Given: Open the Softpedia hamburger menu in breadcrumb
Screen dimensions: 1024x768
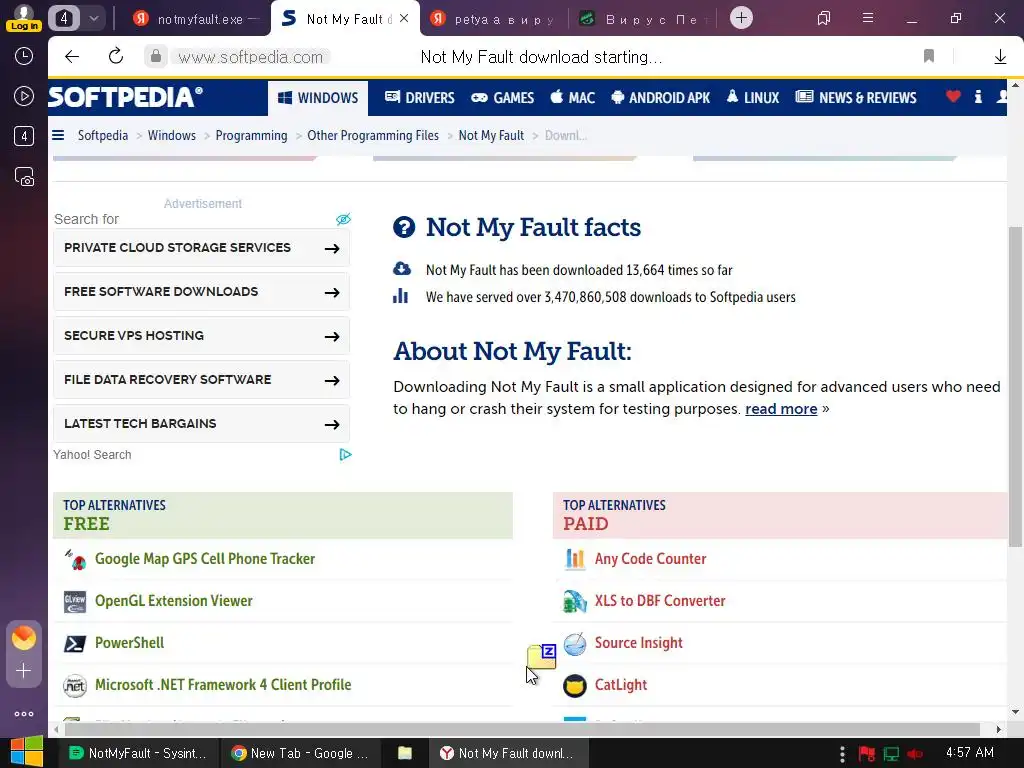Looking at the screenshot, I should click(x=58, y=135).
